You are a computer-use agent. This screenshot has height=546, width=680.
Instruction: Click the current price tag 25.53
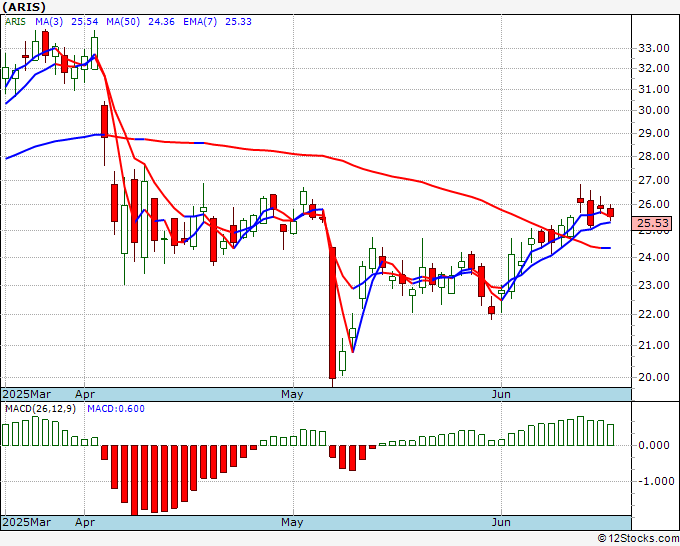(652, 223)
